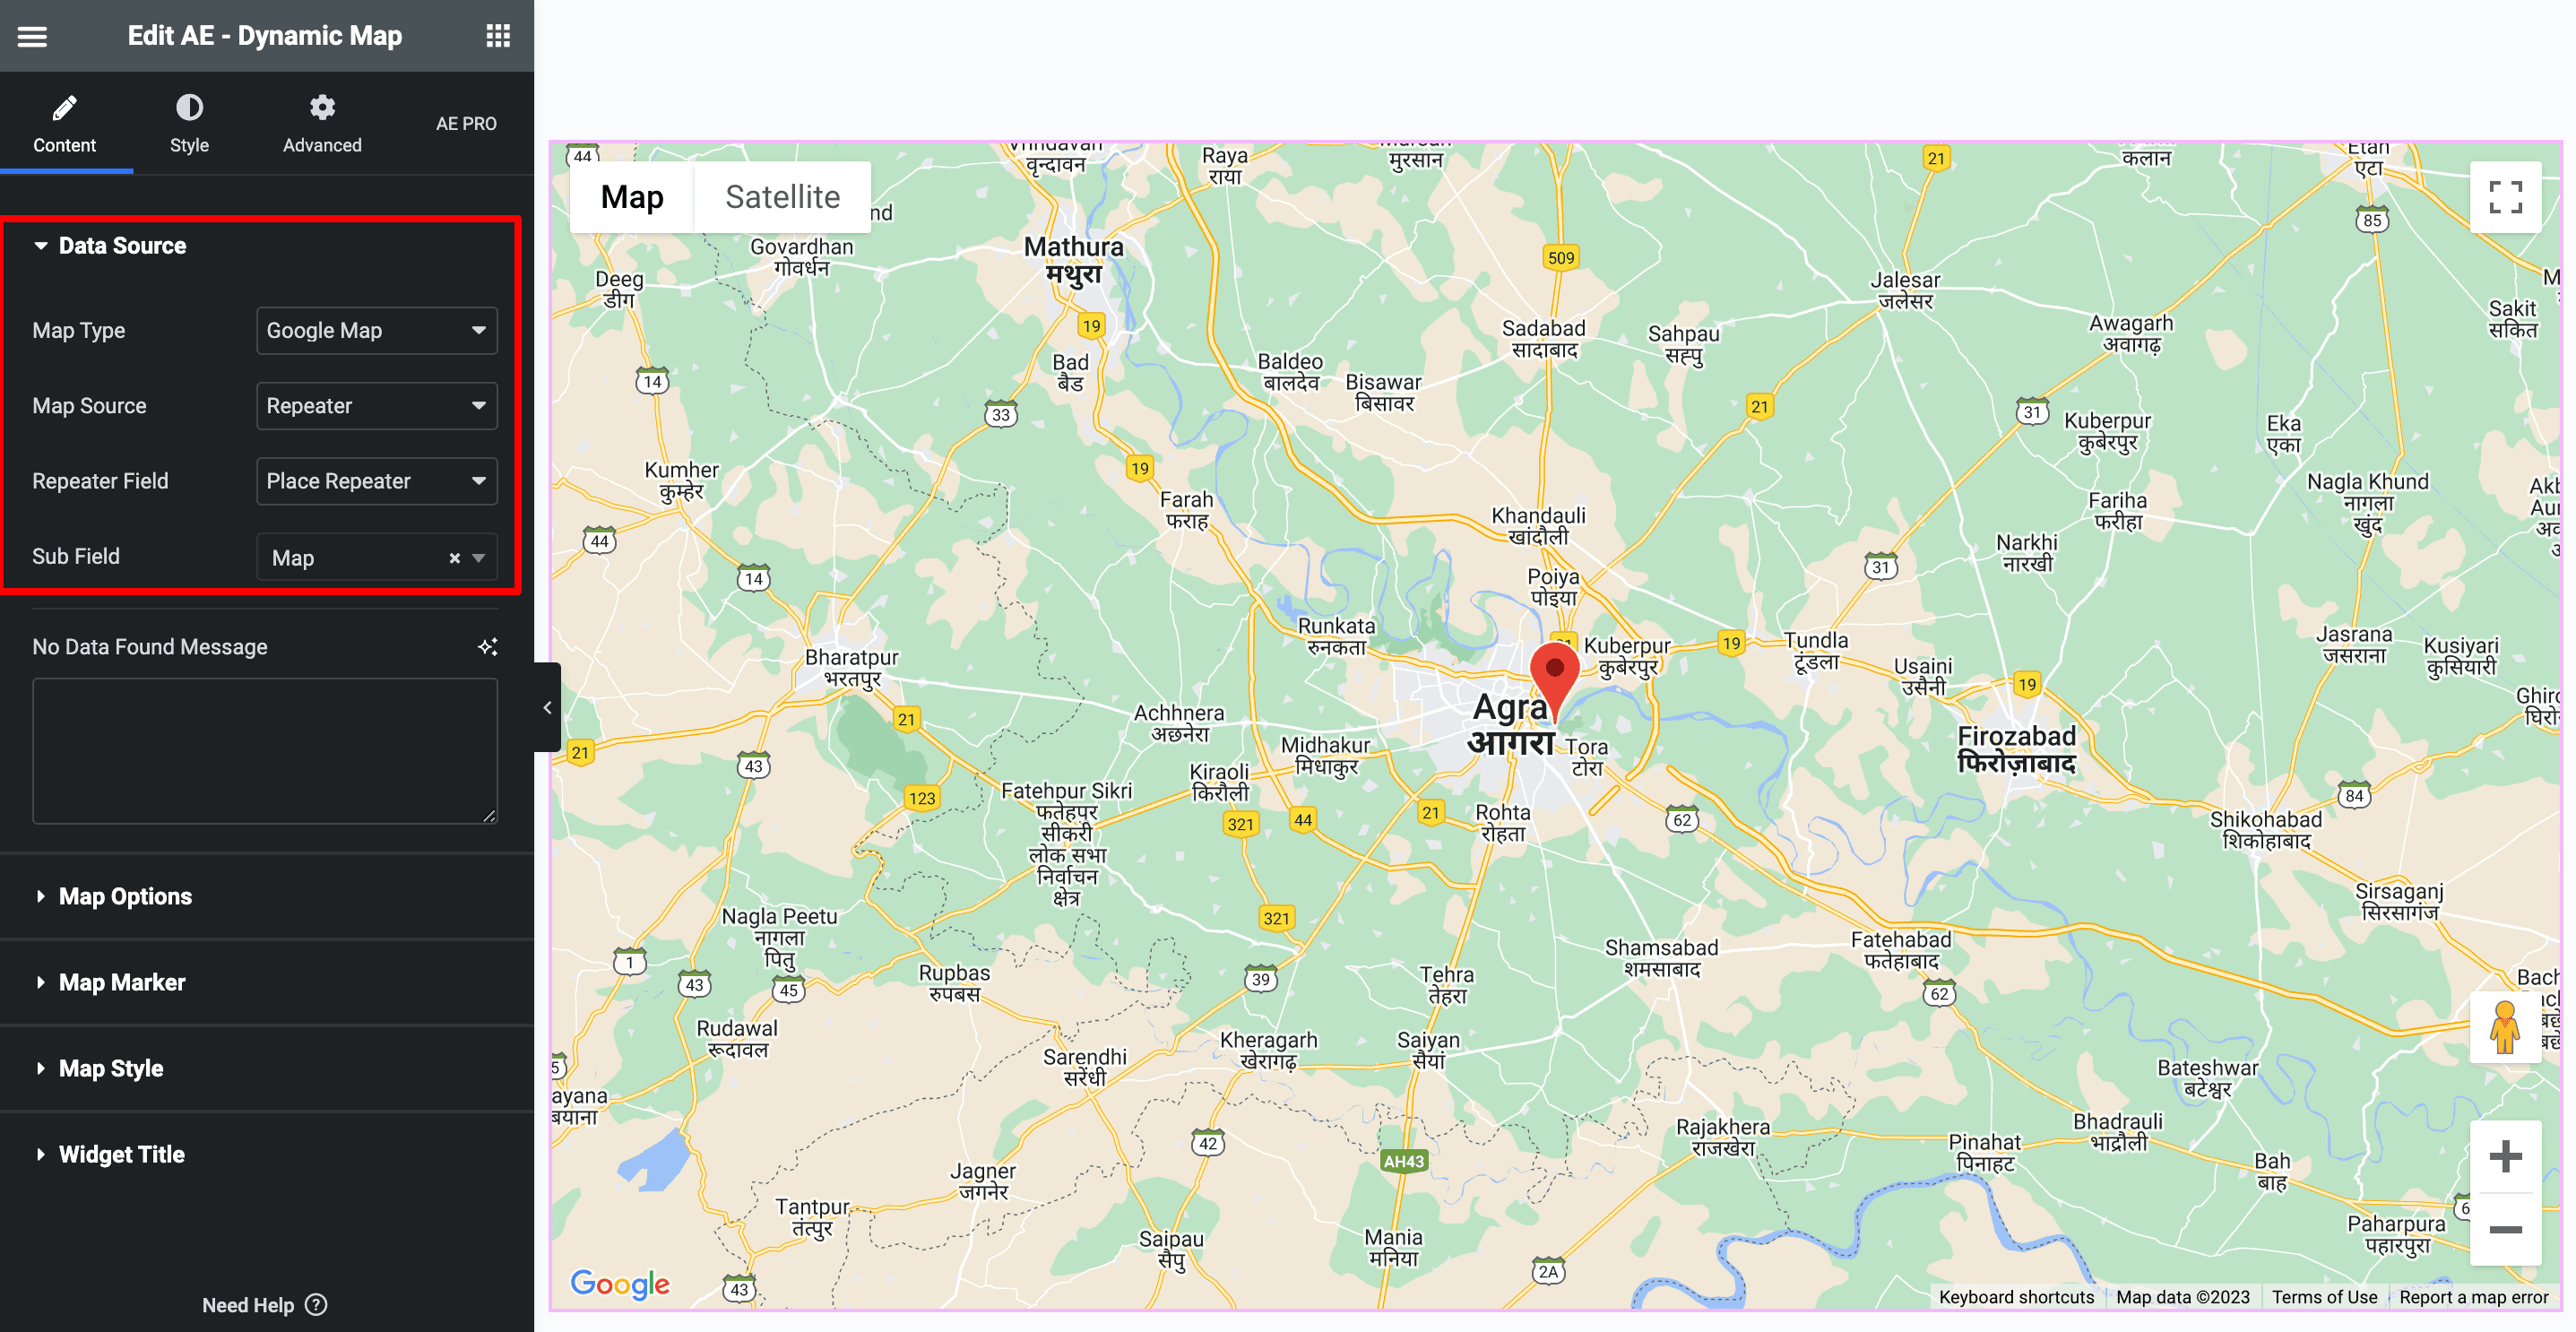This screenshot has width=2576, height=1332.
Task: Open the Sub Field select box
Action: (x=377, y=558)
